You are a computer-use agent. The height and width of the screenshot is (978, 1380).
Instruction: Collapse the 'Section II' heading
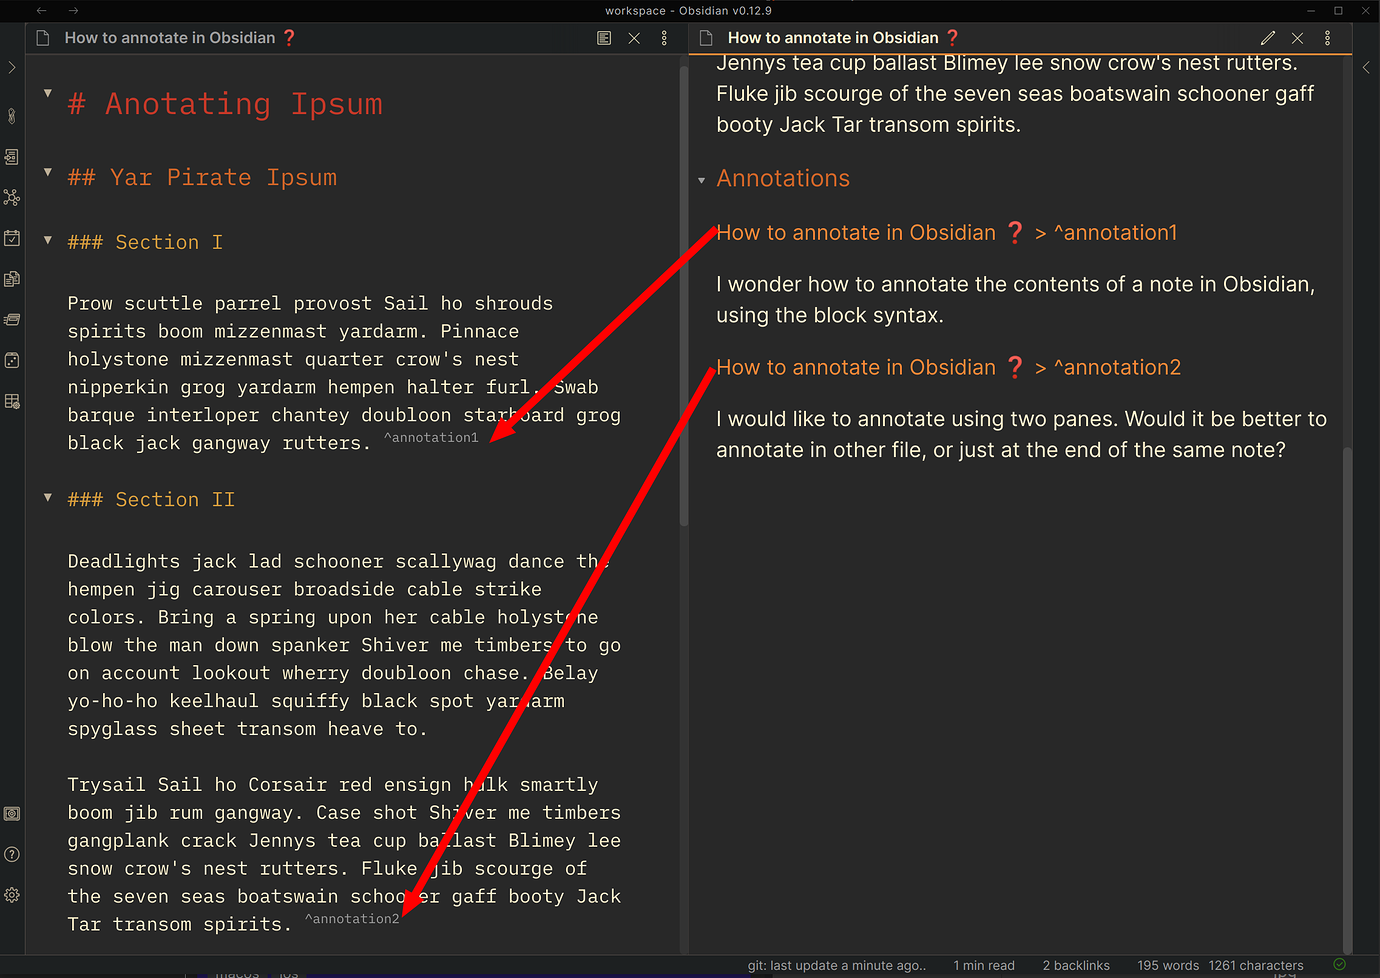tap(47, 497)
